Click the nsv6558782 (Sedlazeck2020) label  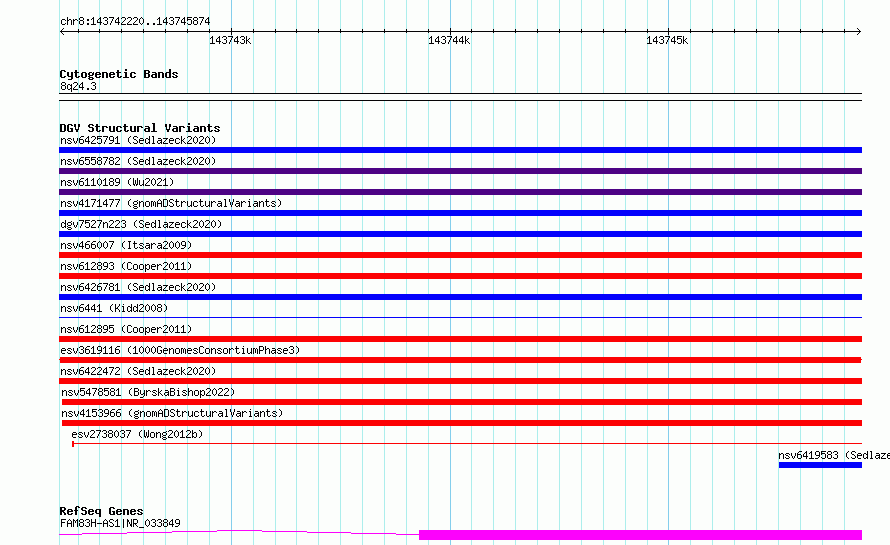[138, 161]
